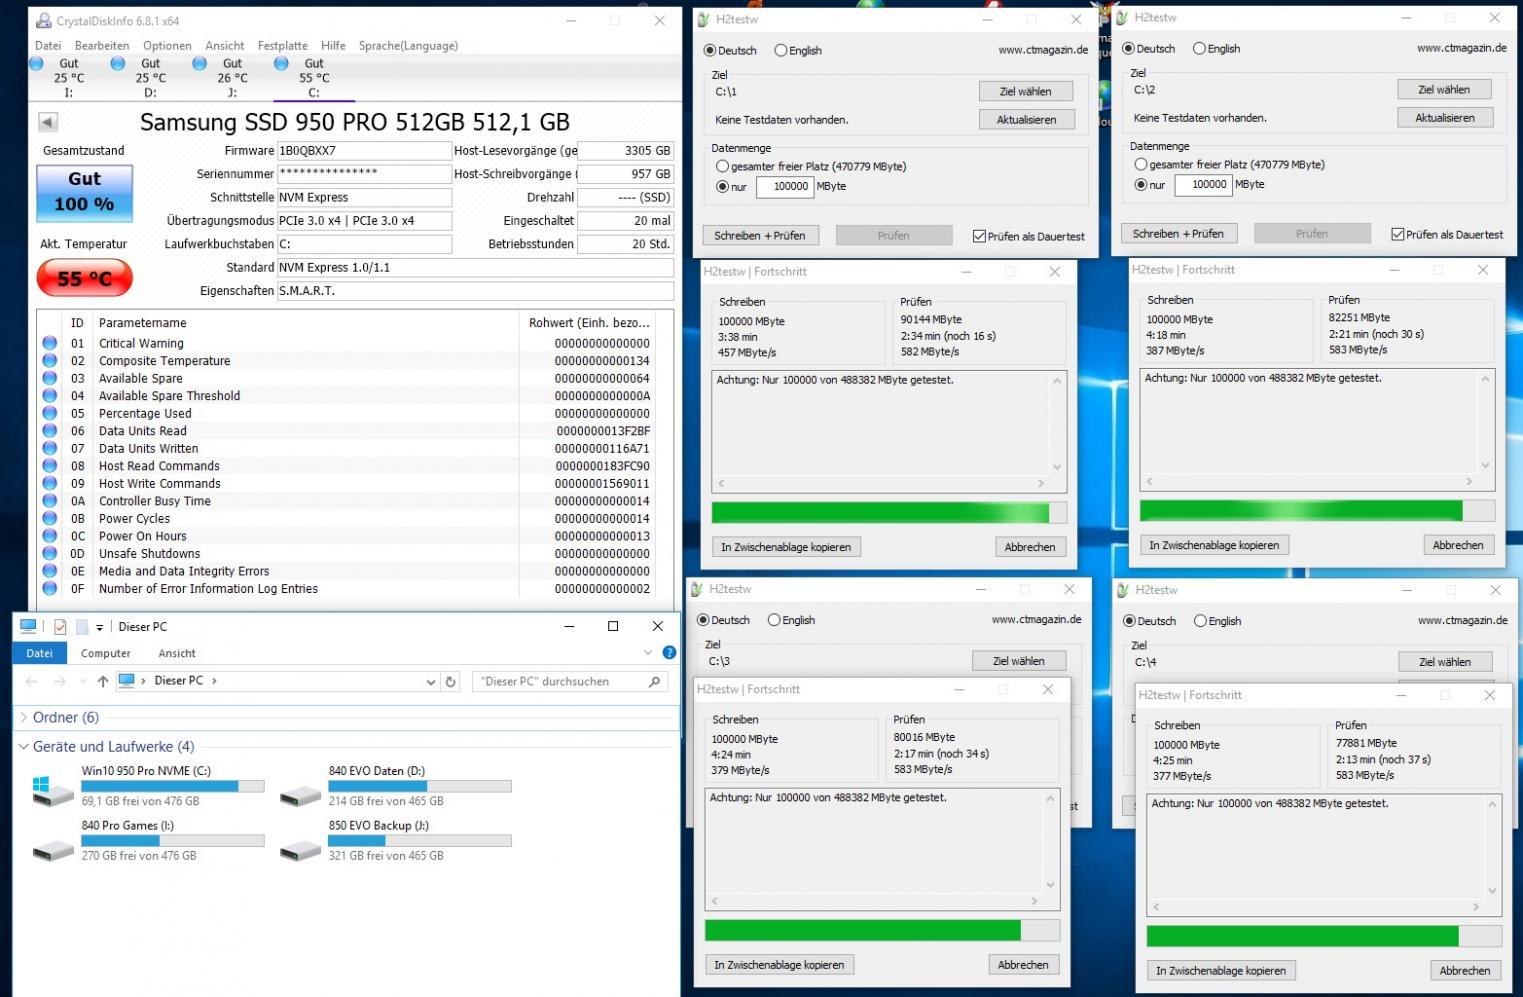This screenshot has width=1523, height=997.
Task: Click the green progress bar in 90144 MByte window
Action: 889,513
